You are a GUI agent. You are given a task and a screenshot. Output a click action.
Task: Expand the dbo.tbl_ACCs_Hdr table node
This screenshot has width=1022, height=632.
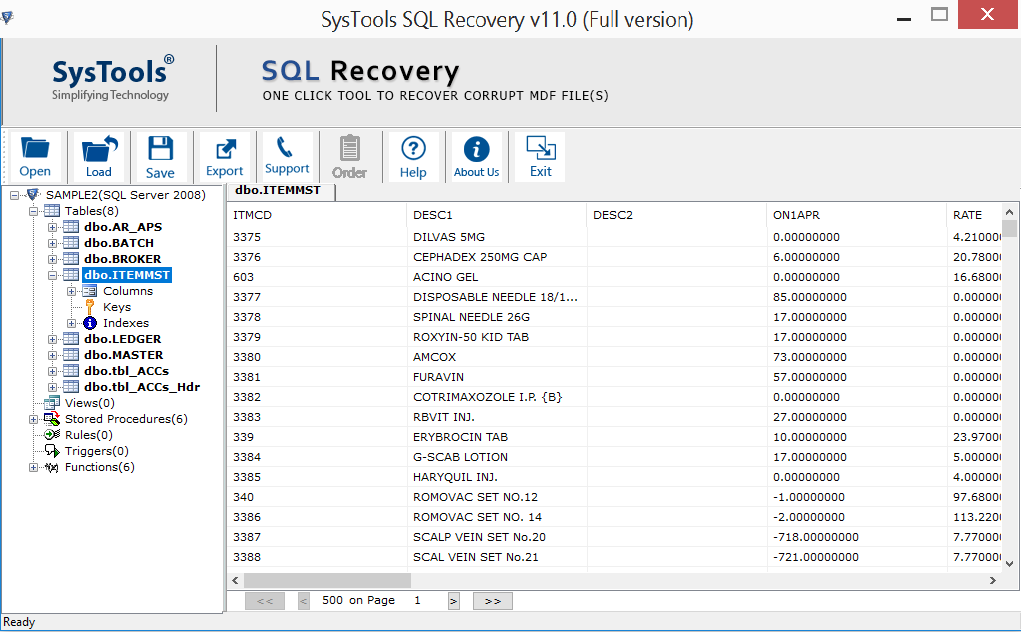click(x=52, y=387)
